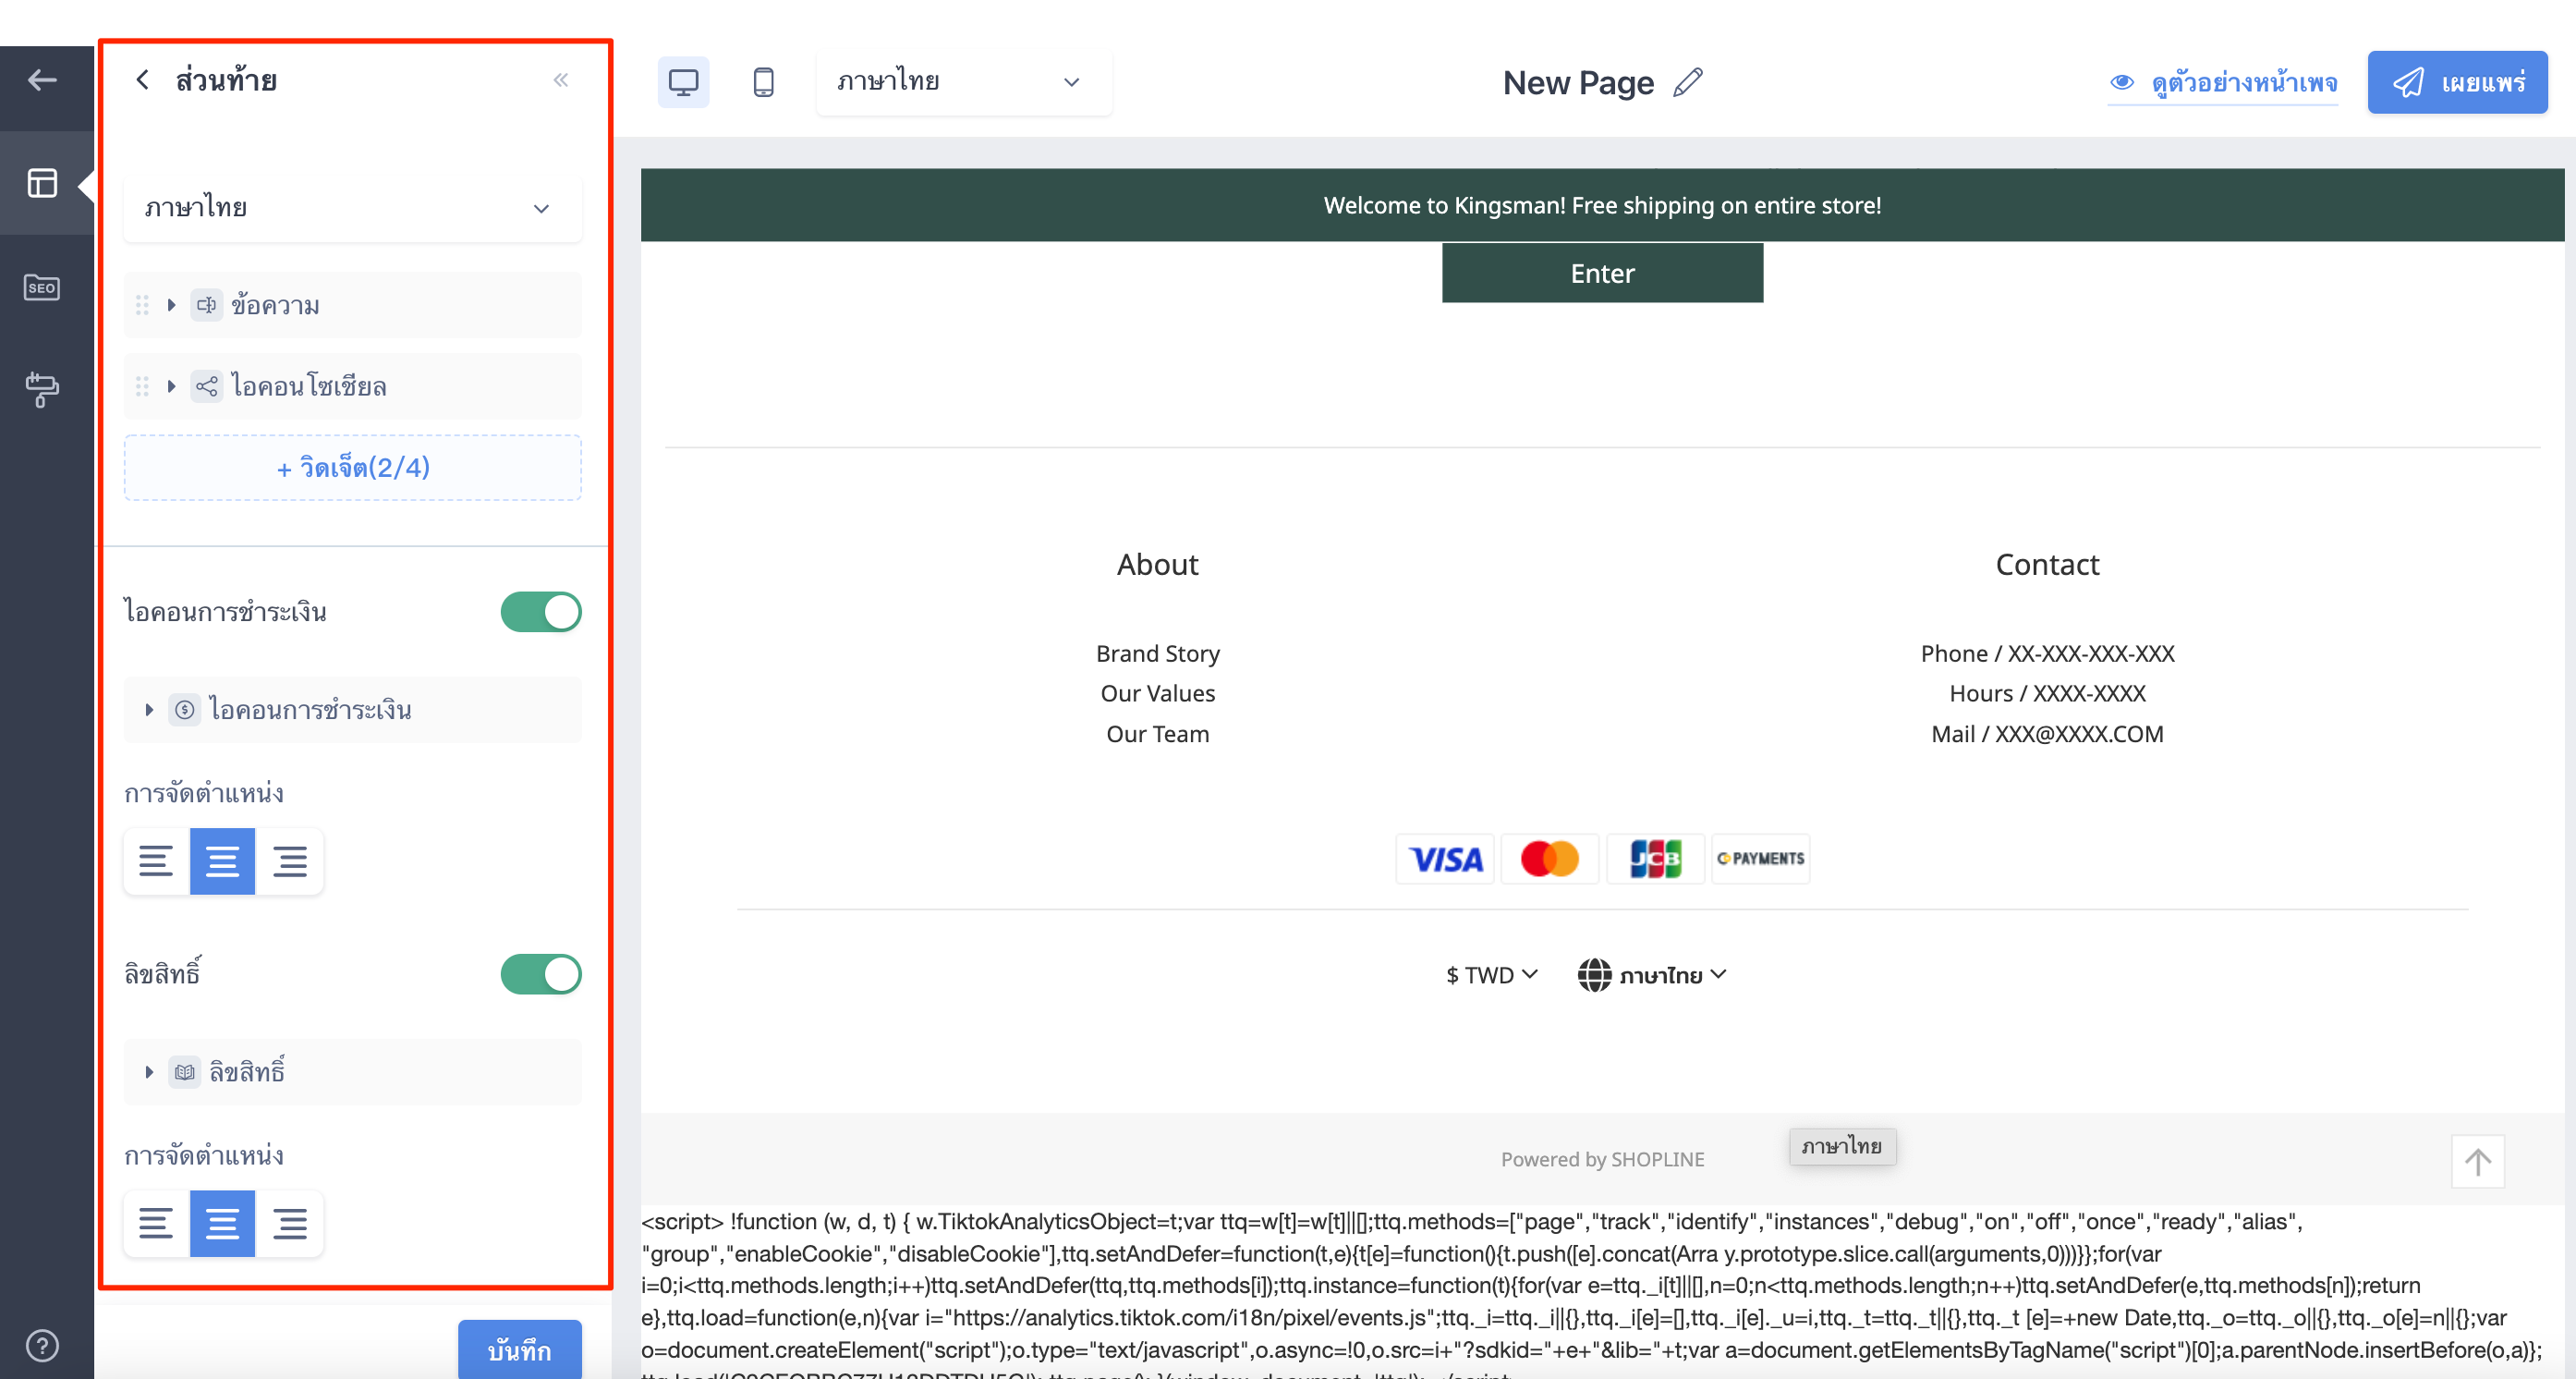Click the Mastercard payment icon in footer
Screen dimensions: 2576x1379
[1550, 859]
